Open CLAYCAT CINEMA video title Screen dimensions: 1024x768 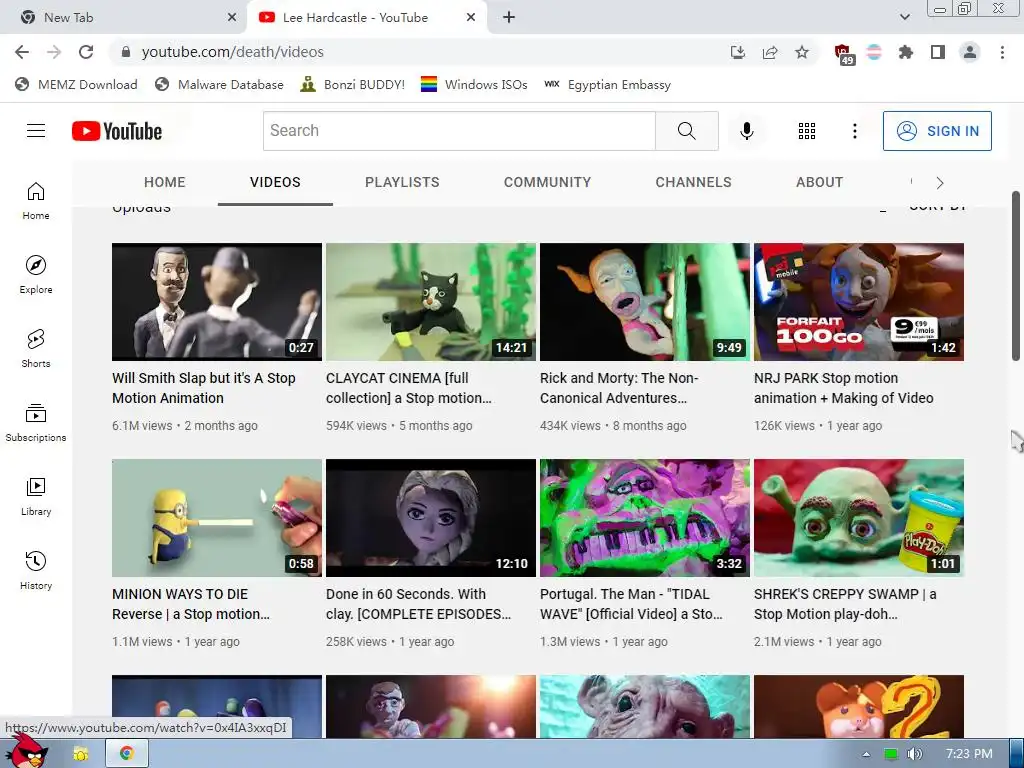pyautogui.click(x=408, y=388)
